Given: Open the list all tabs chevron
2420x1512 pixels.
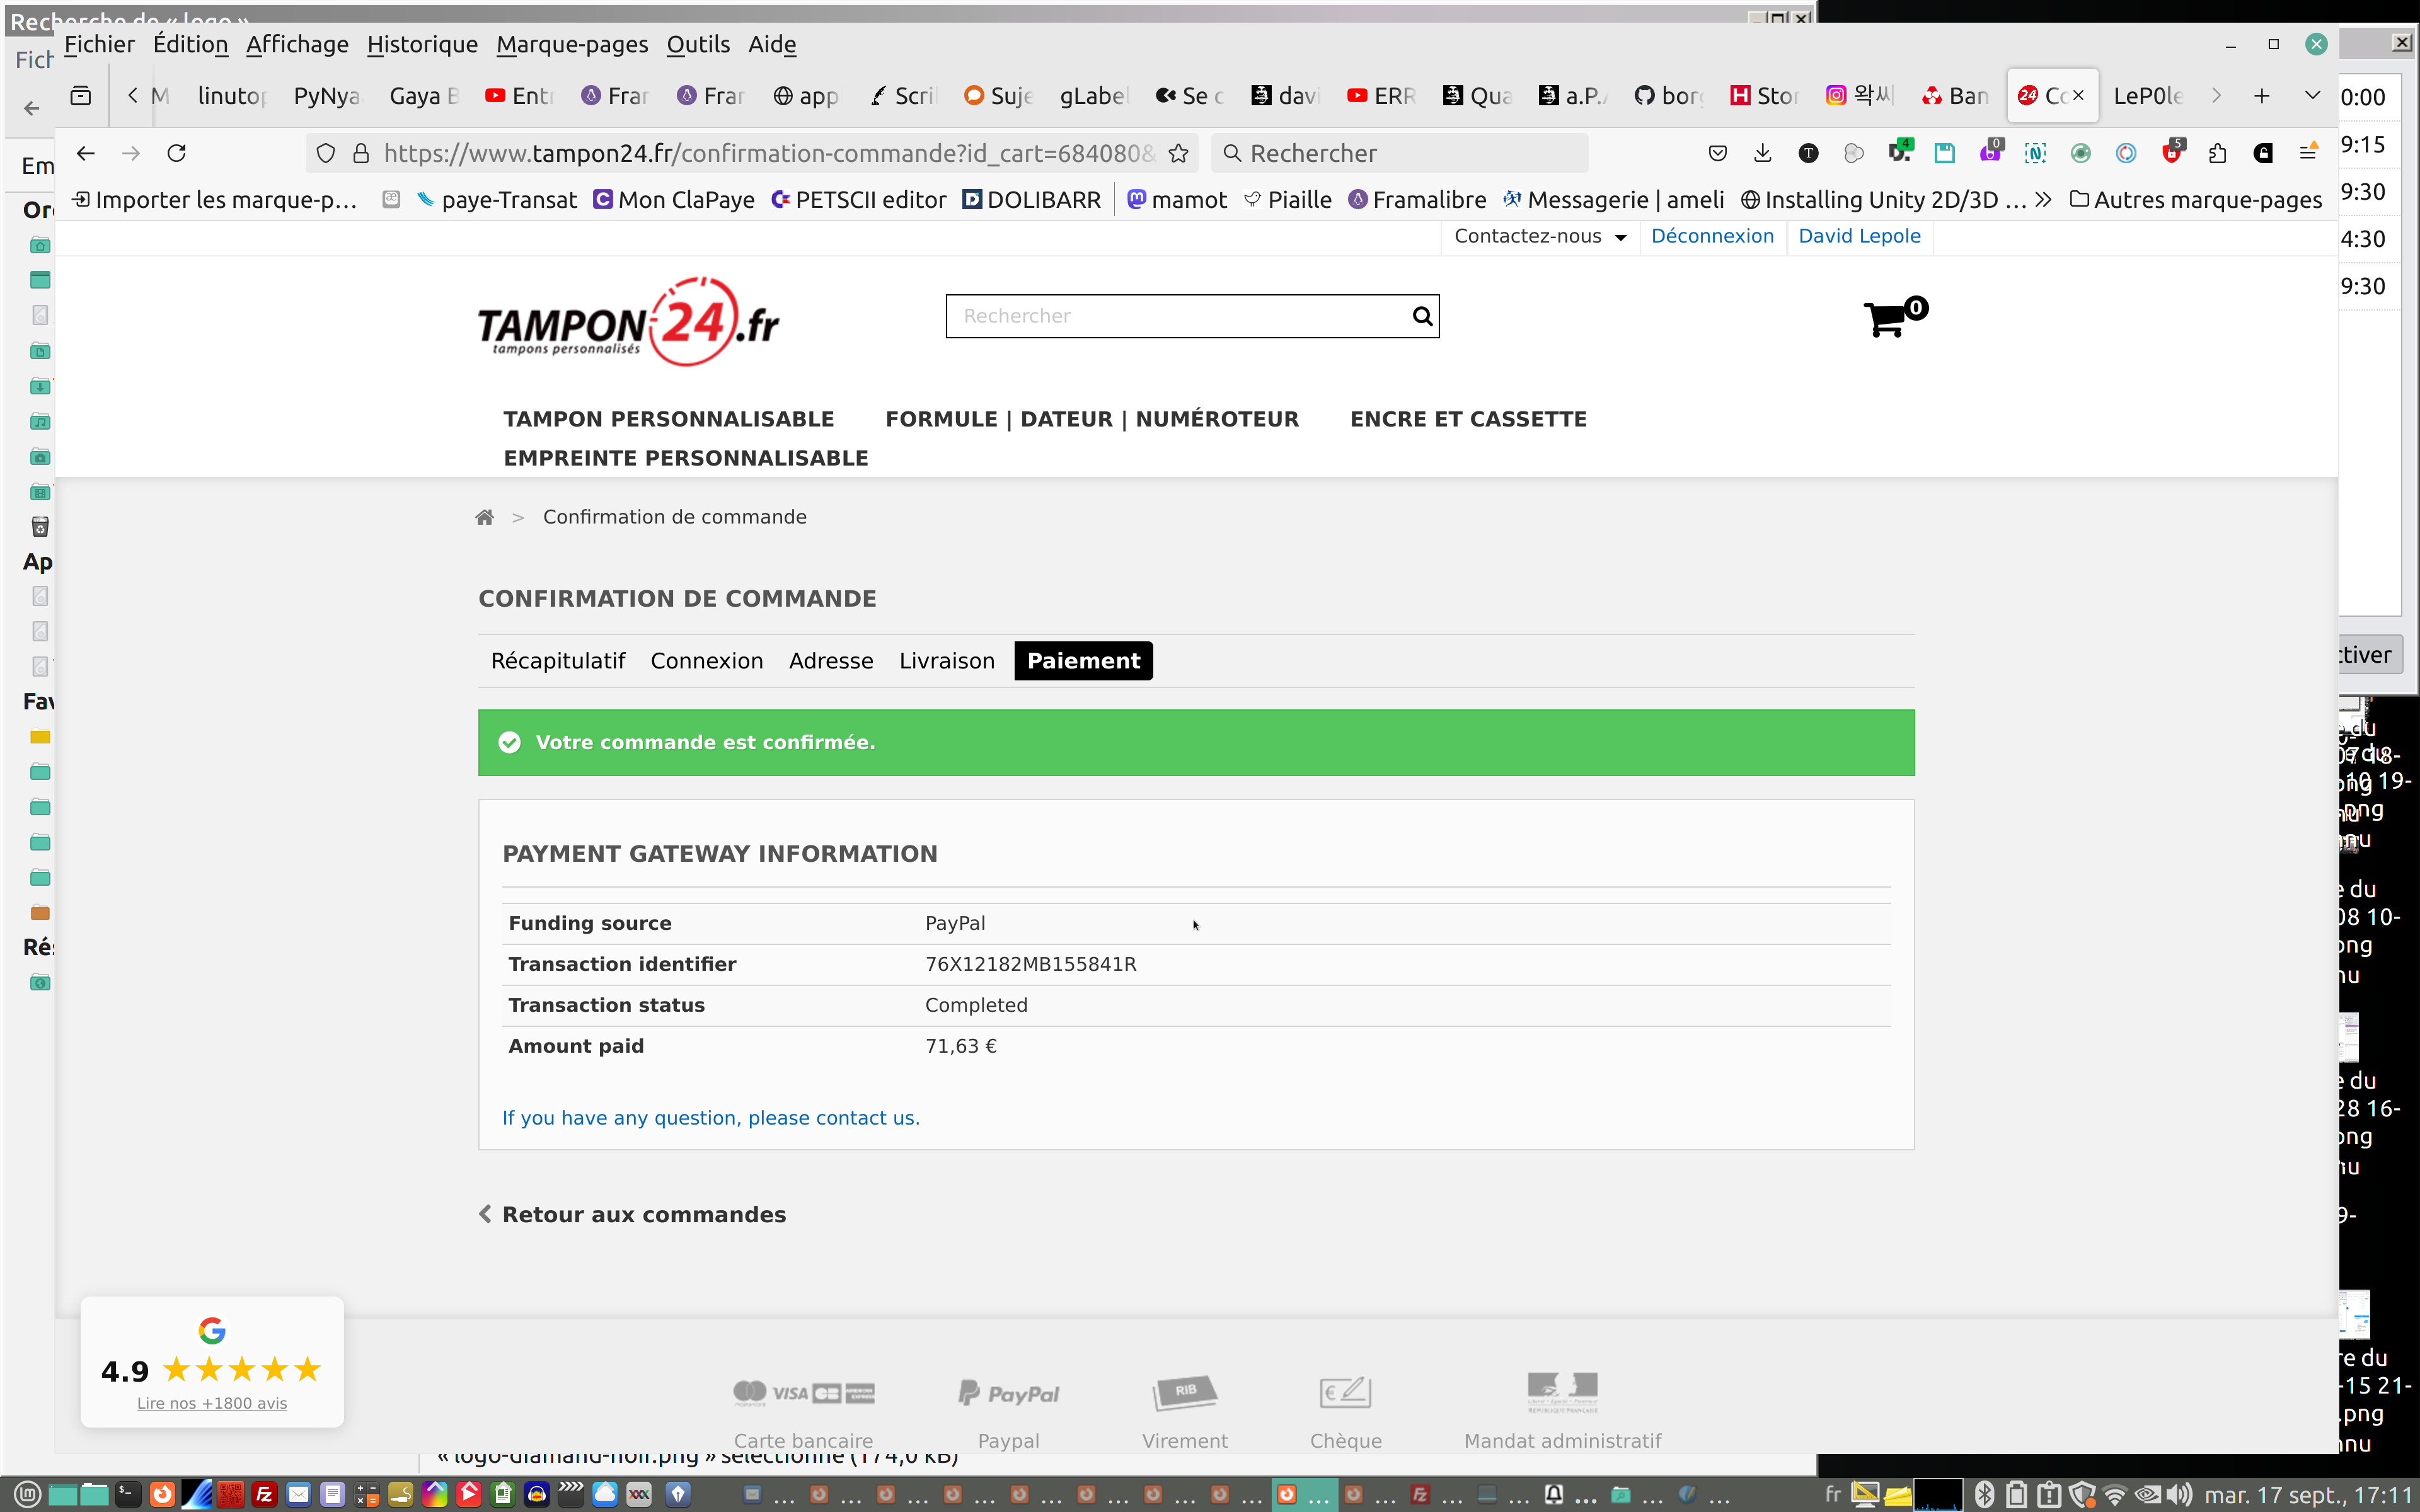Looking at the screenshot, I should (2312, 95).
